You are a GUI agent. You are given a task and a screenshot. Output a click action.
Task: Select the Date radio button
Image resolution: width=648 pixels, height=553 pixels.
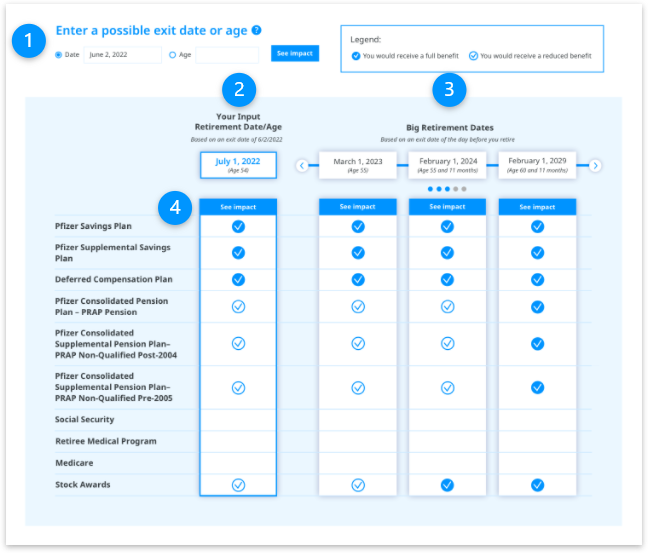coord(58,55)
